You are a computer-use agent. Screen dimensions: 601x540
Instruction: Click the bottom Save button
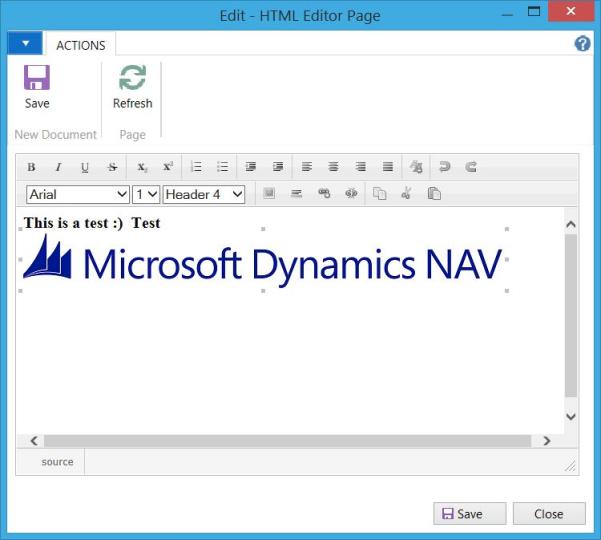[x=470, y=514]
